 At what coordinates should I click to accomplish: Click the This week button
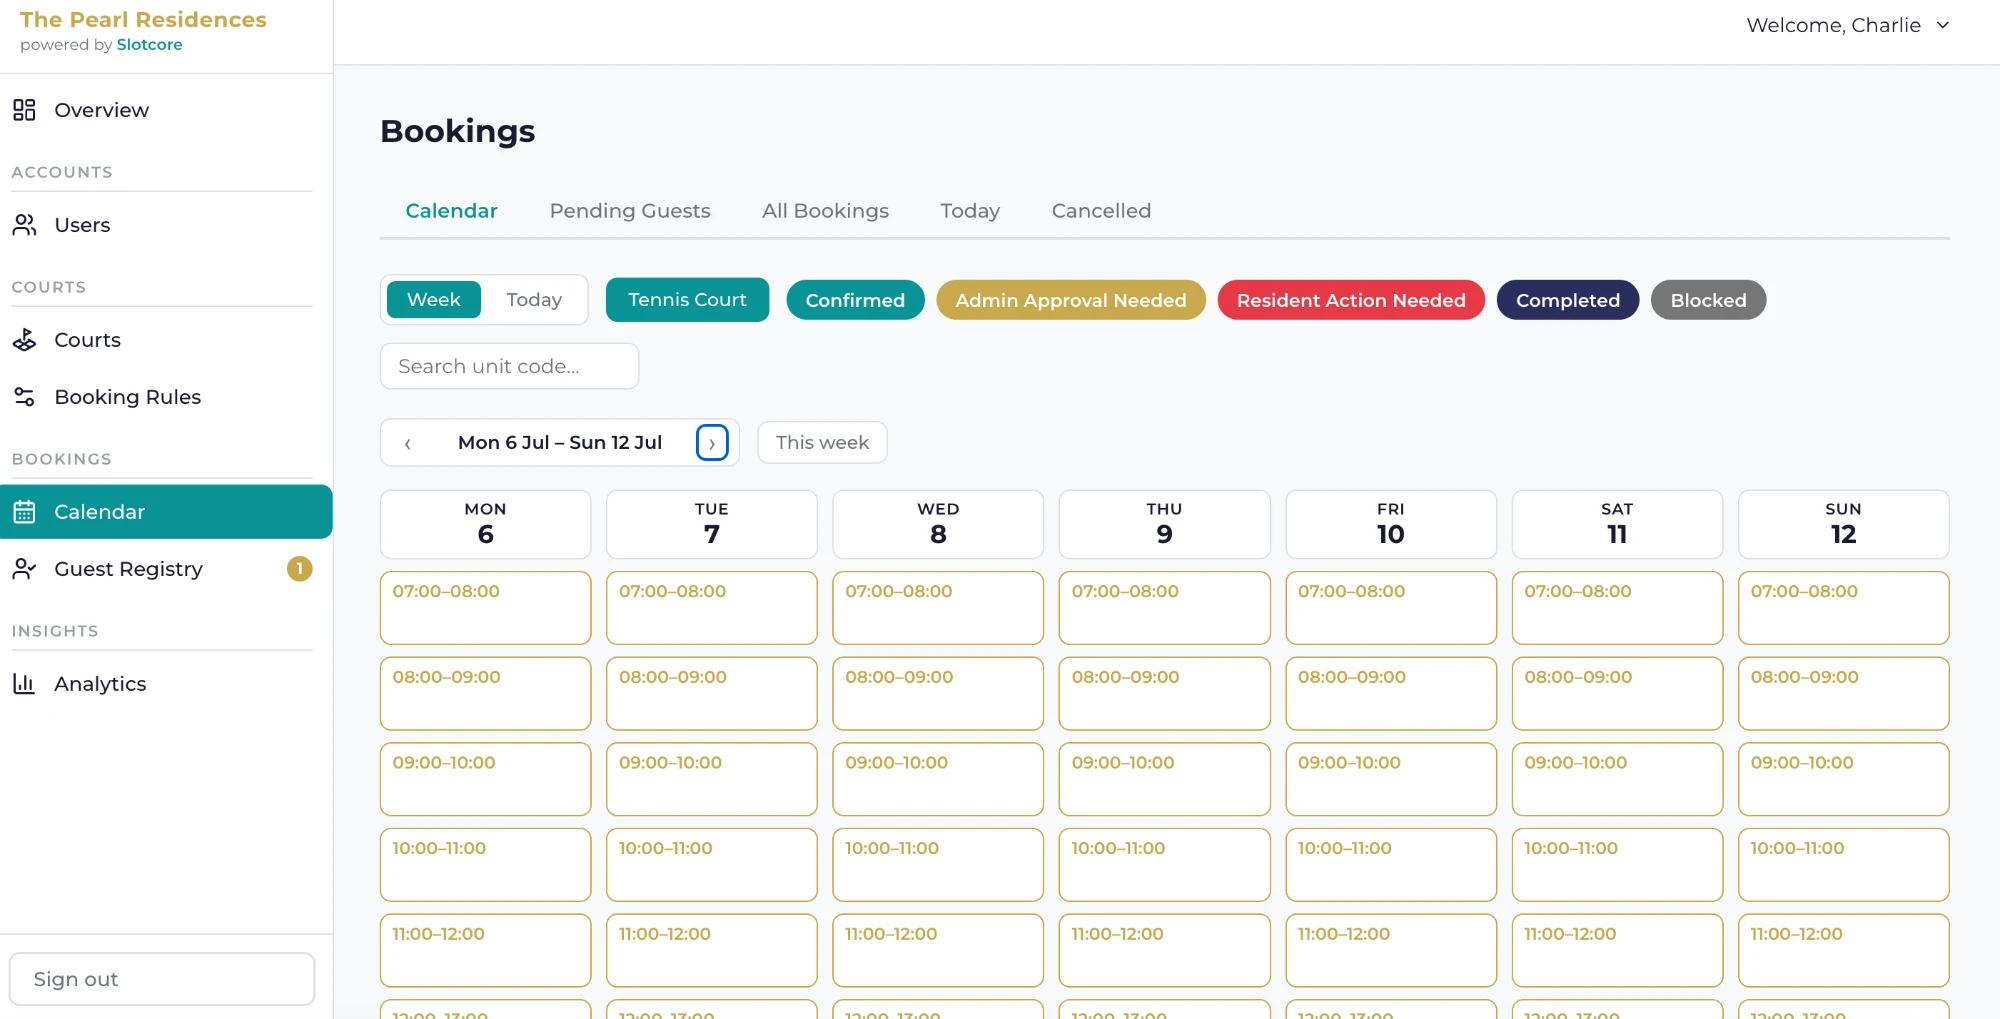coord(822,443)
